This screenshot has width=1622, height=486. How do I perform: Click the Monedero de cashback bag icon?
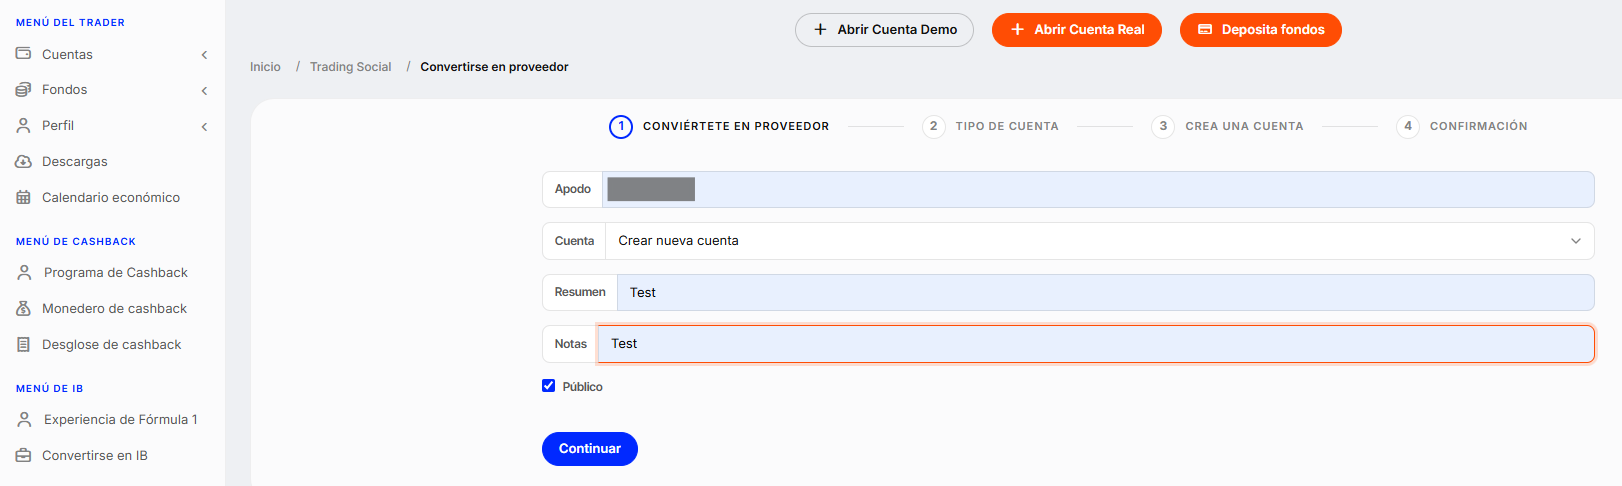click(x=23, y=309)
